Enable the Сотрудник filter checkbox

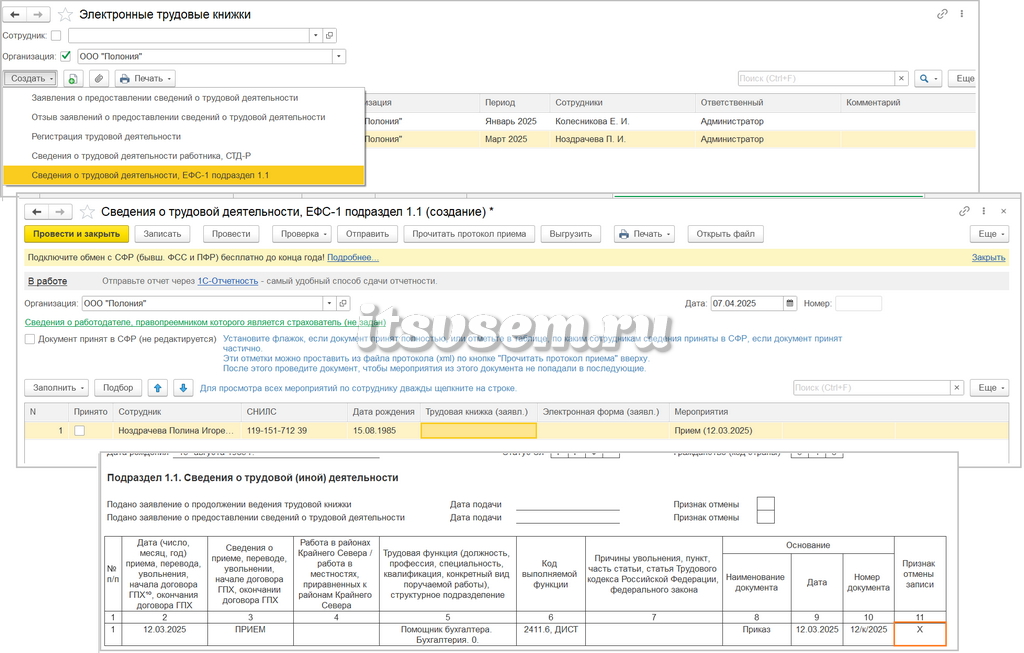56,35
